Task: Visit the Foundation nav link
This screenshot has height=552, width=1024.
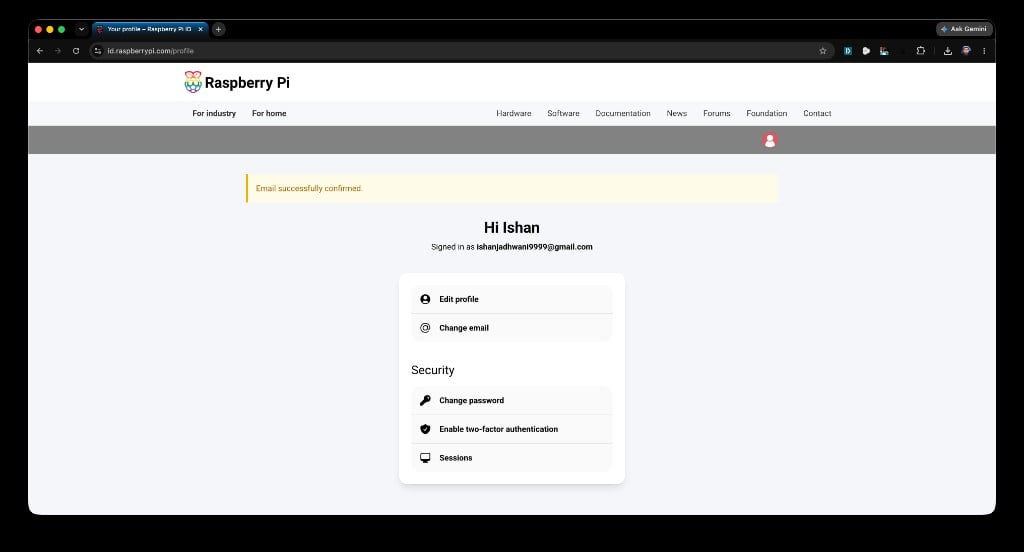Action: [x=767, y=113]
